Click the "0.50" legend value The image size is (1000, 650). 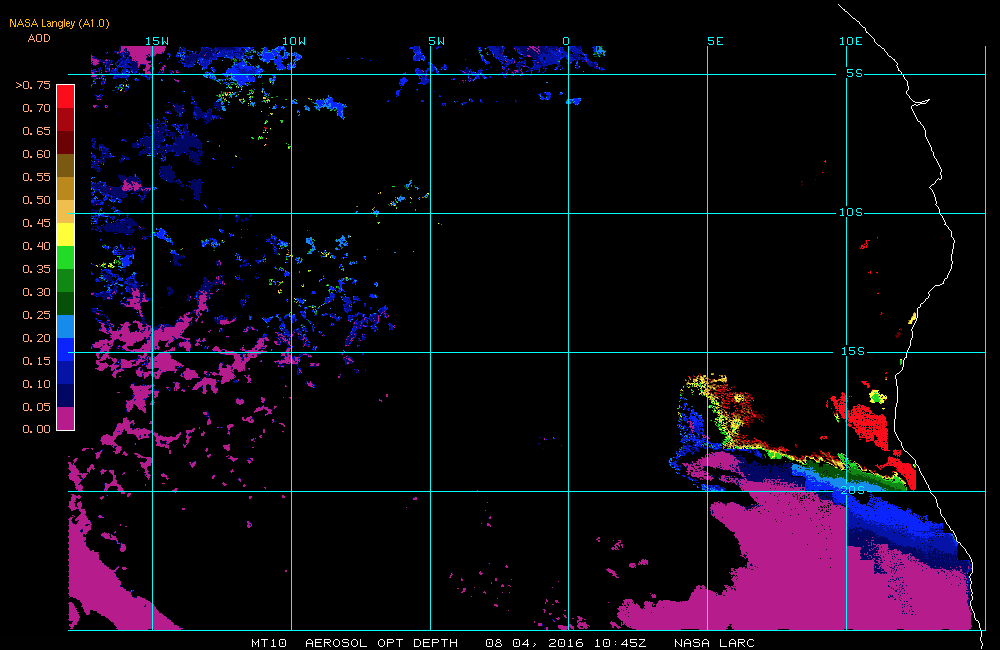coord(36,200)
